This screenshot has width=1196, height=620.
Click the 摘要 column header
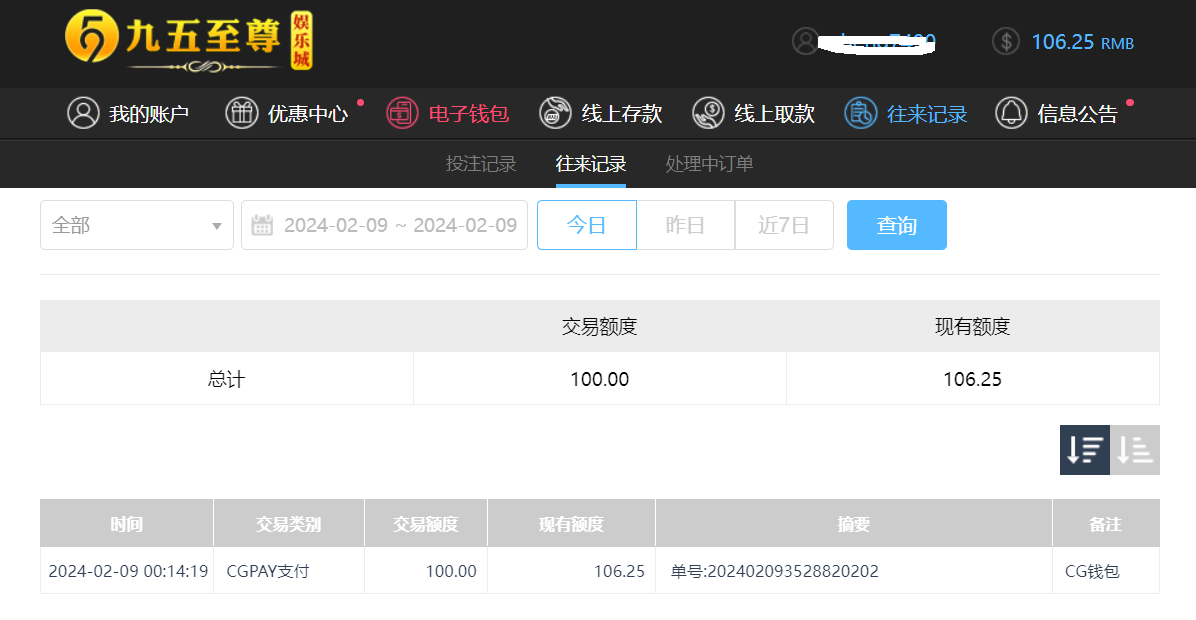[x=854, y=524]
